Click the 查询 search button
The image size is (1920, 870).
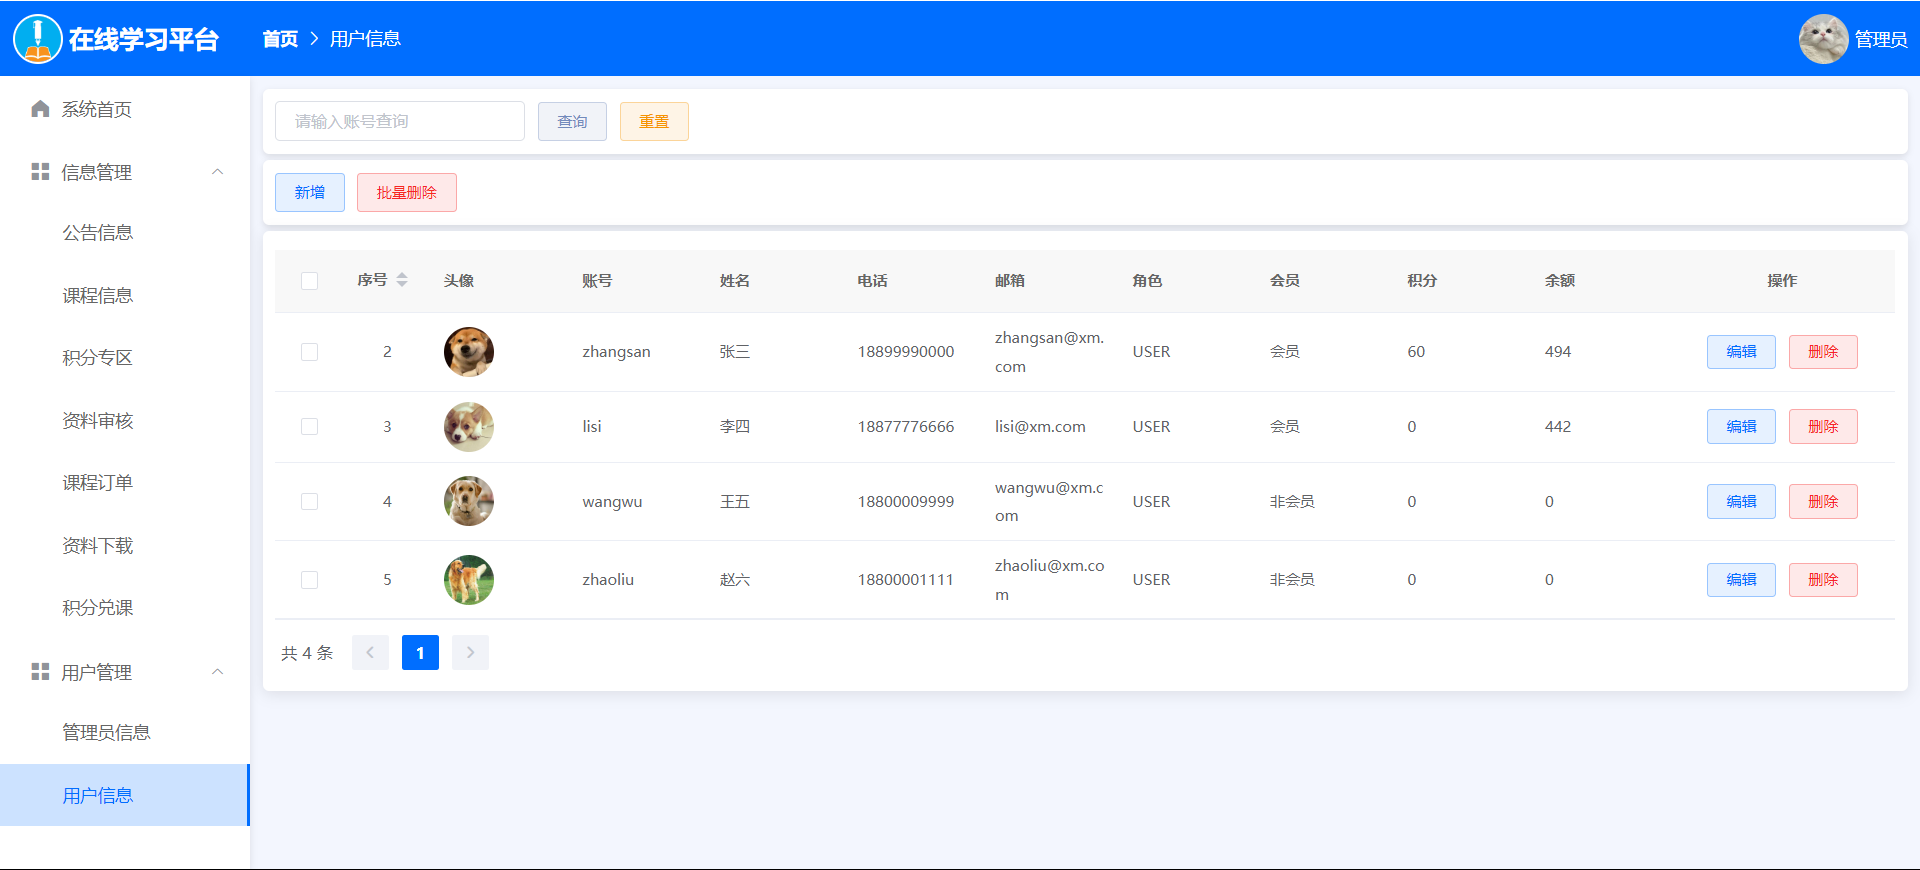(x=572, y=122)
